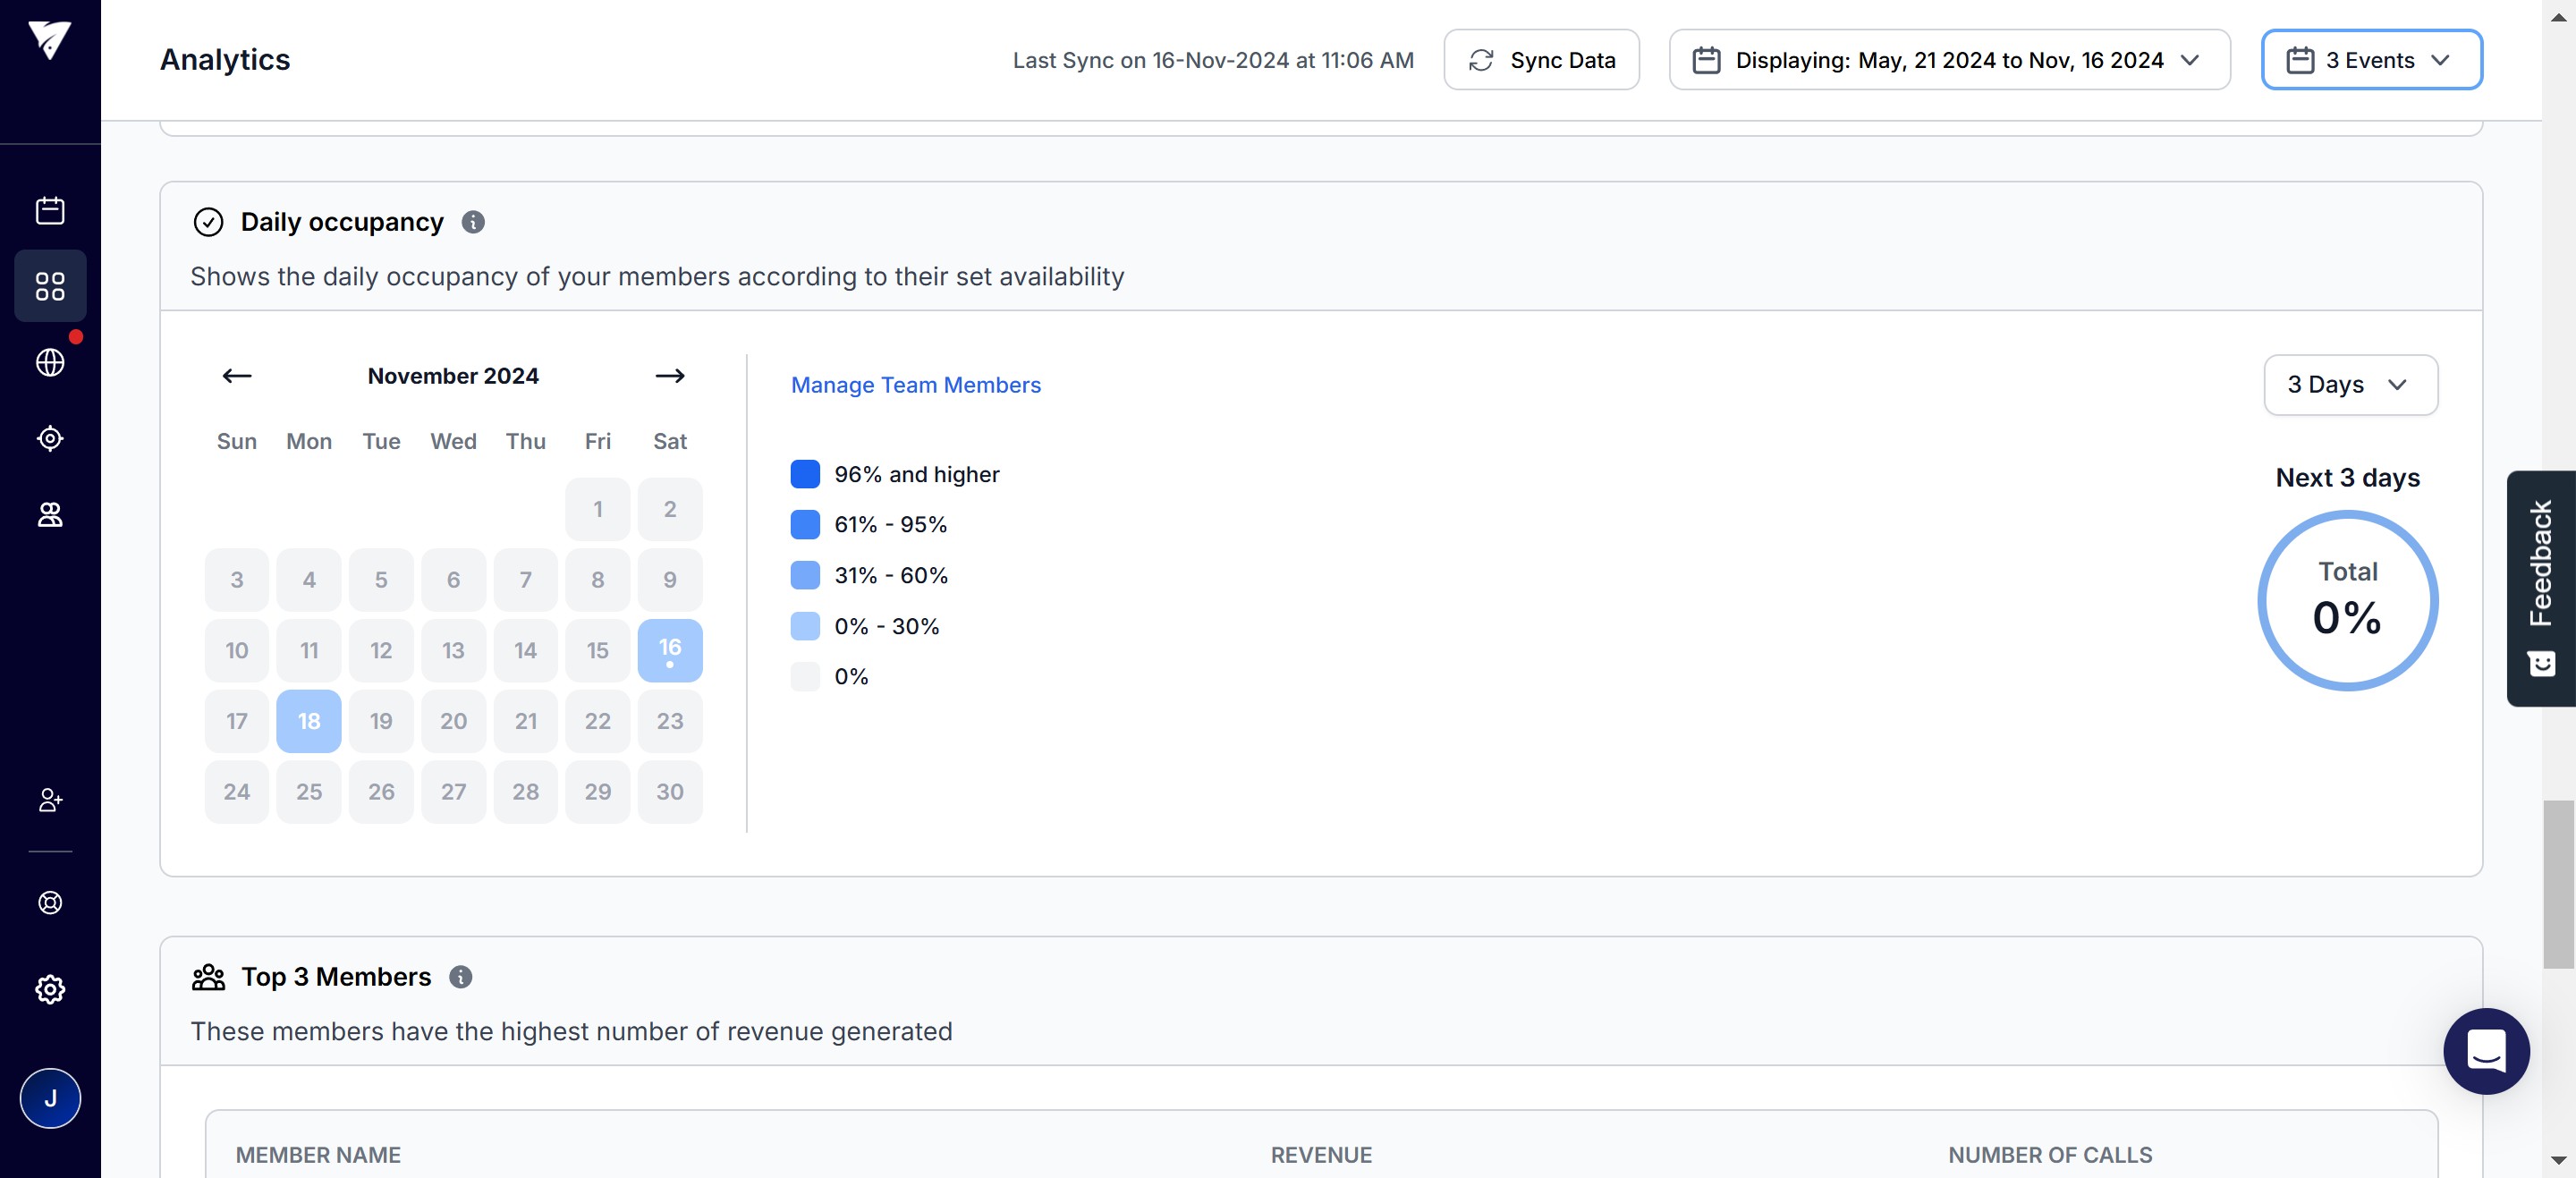Click the Daily occupancy info icon

(x=473, y=222)
